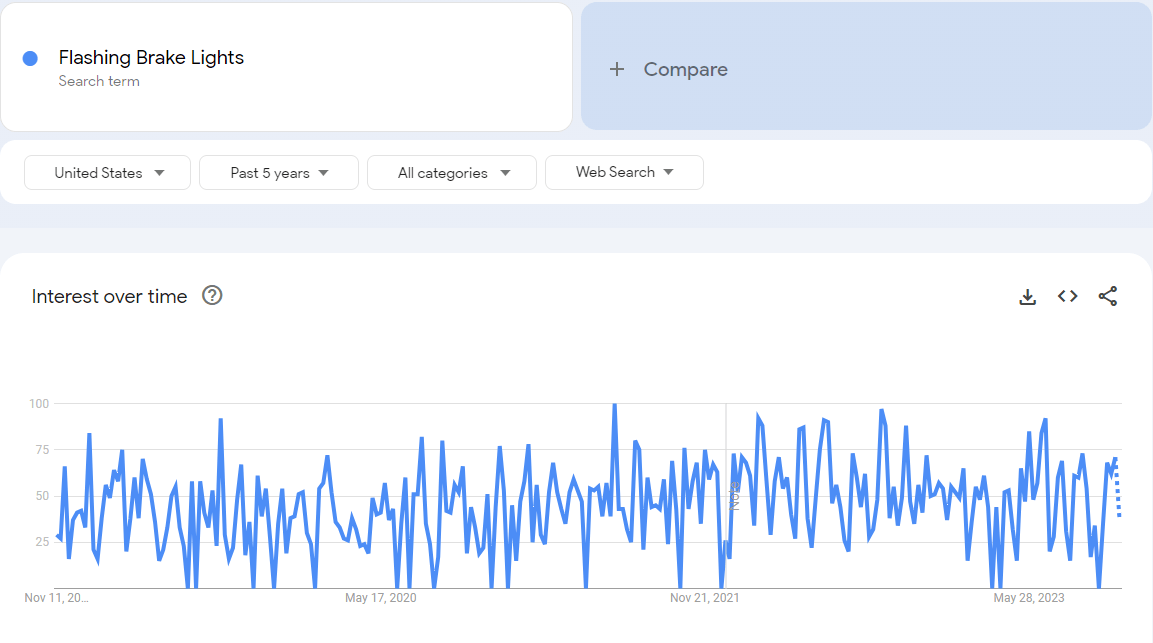Edit the Flashing Brake Lights search term
1153x643 pixels.
[x=151, y=58]
